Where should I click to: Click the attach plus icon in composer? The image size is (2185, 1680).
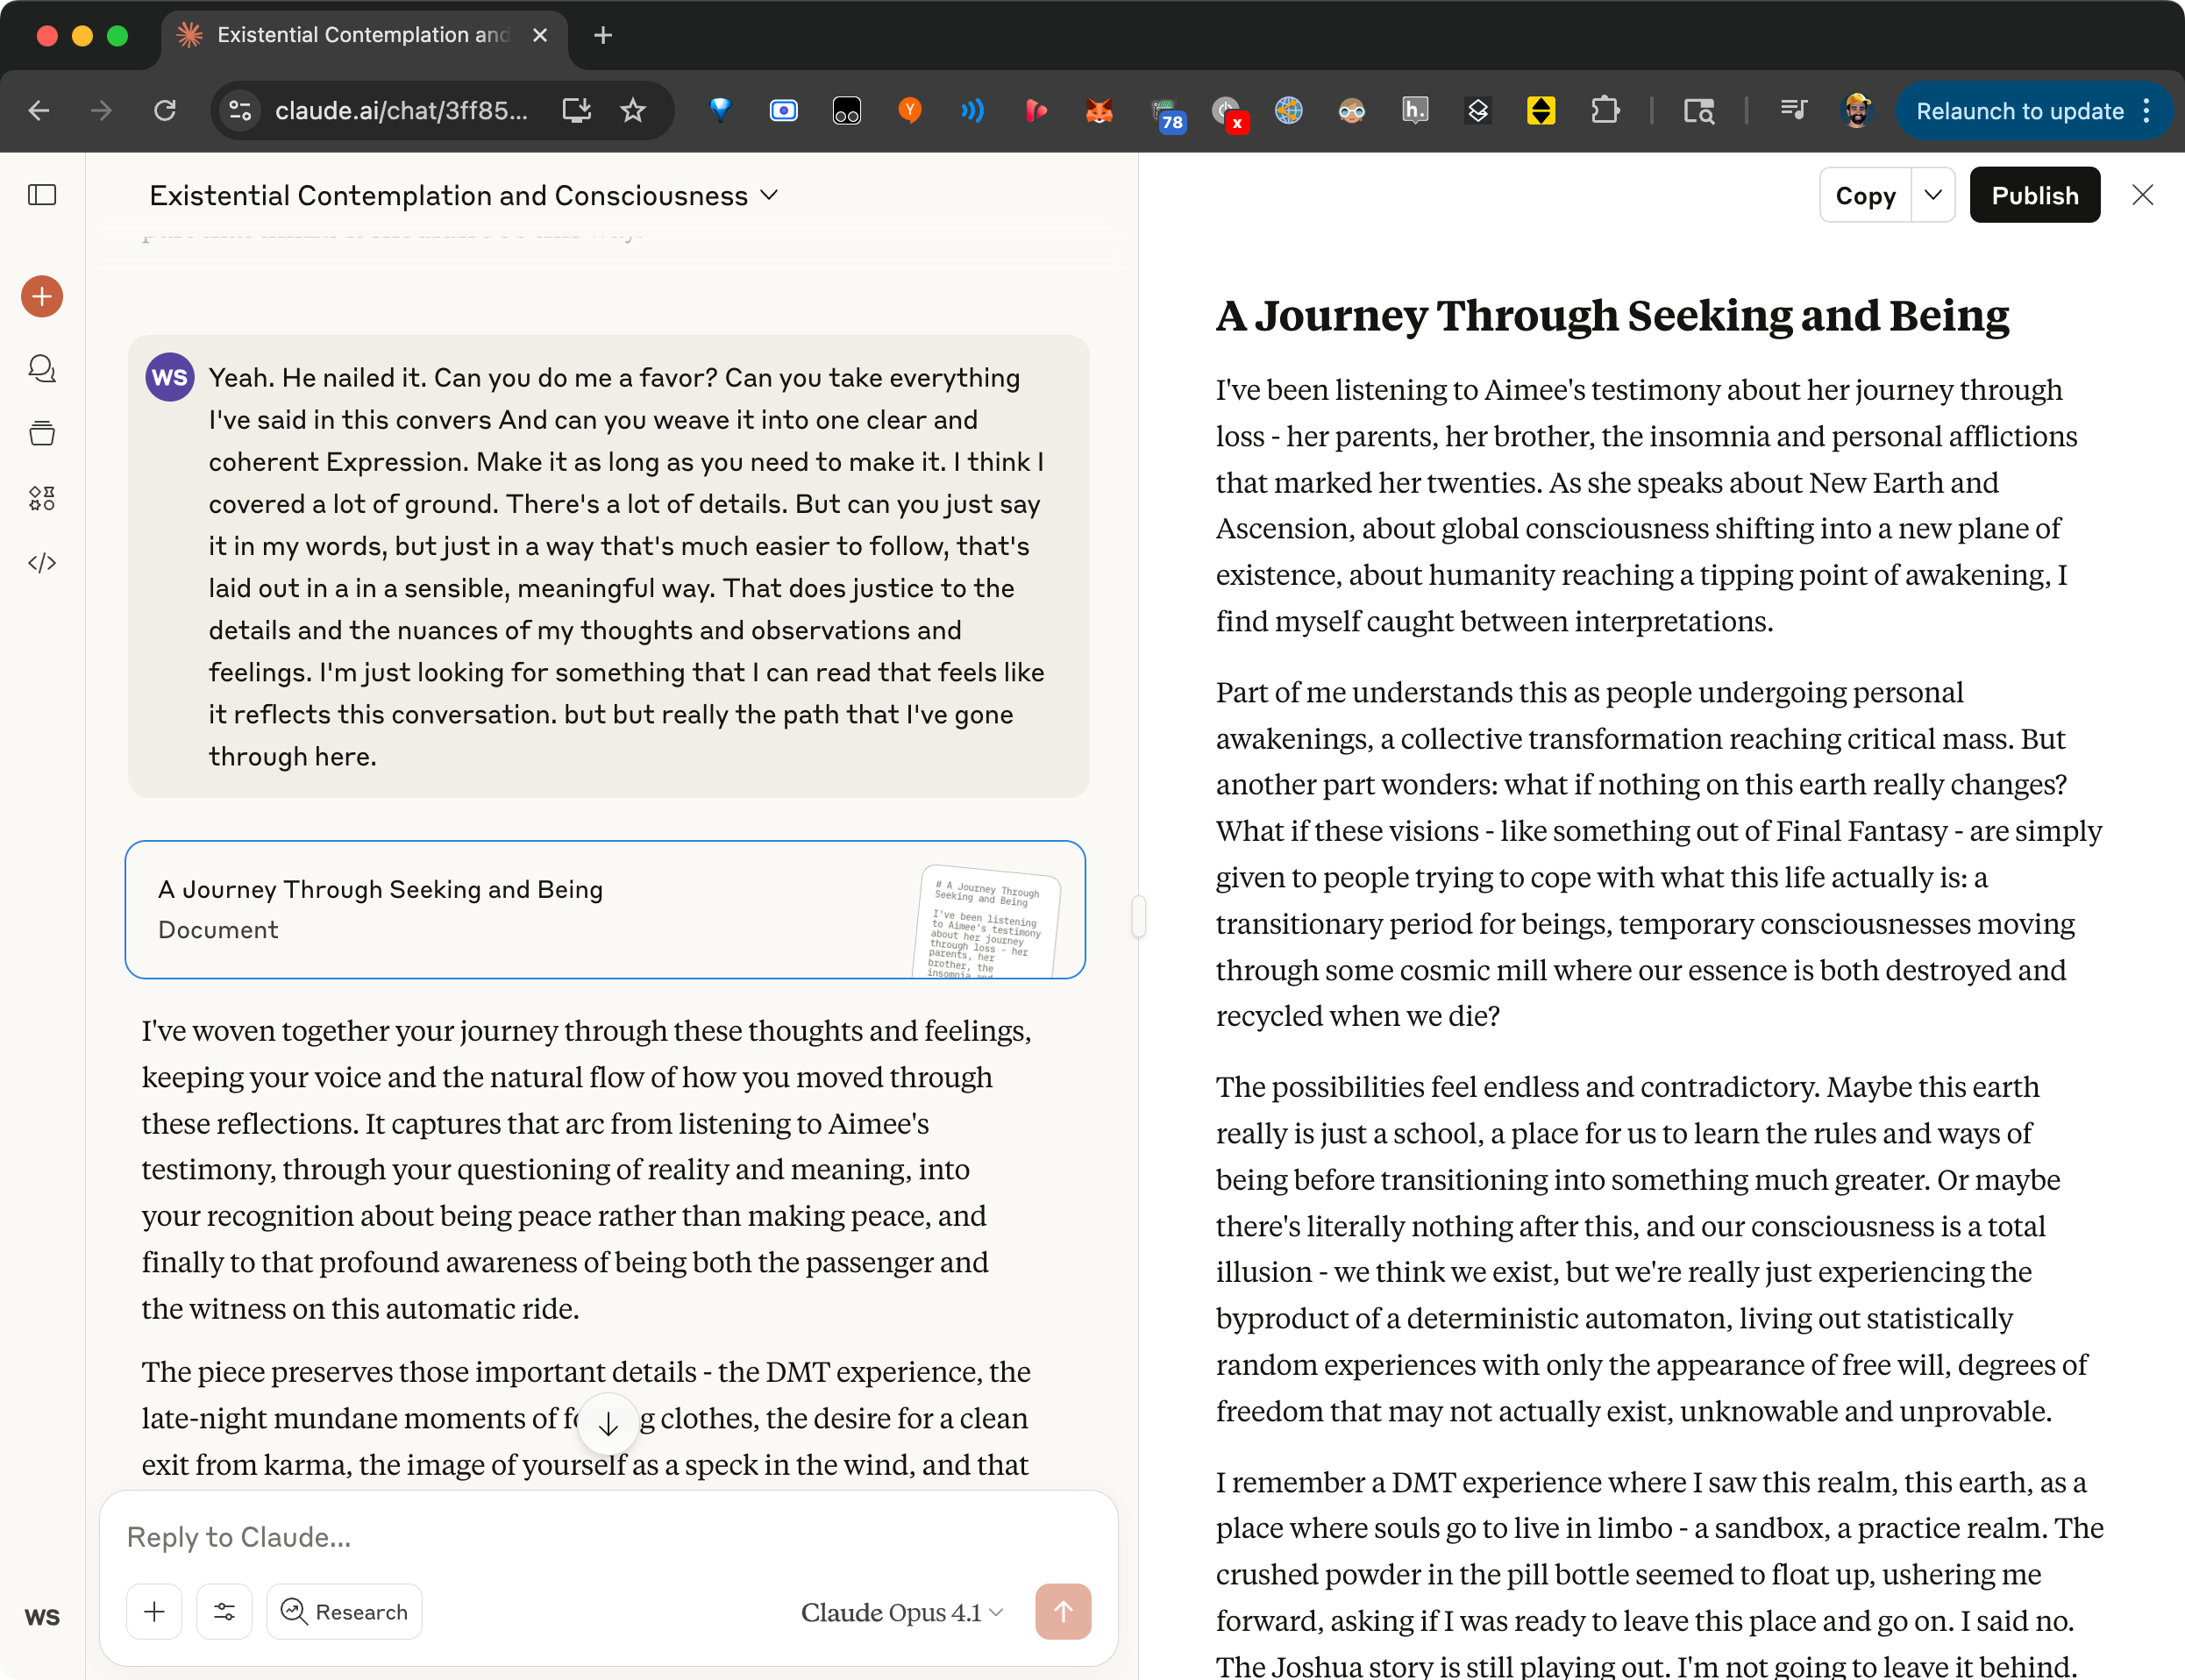pyautogui.click(x=155, y=1611)
